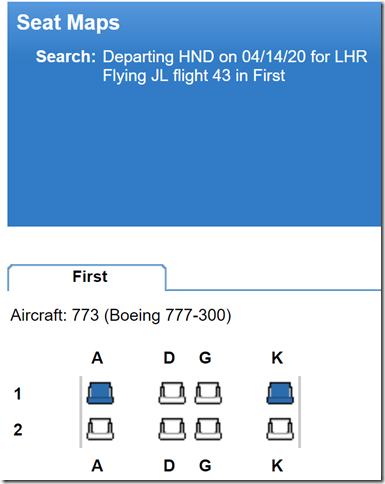Click the Seat Maps heading
The height and width of the screenshot is (484, 385).
click(x=68, y=23)
